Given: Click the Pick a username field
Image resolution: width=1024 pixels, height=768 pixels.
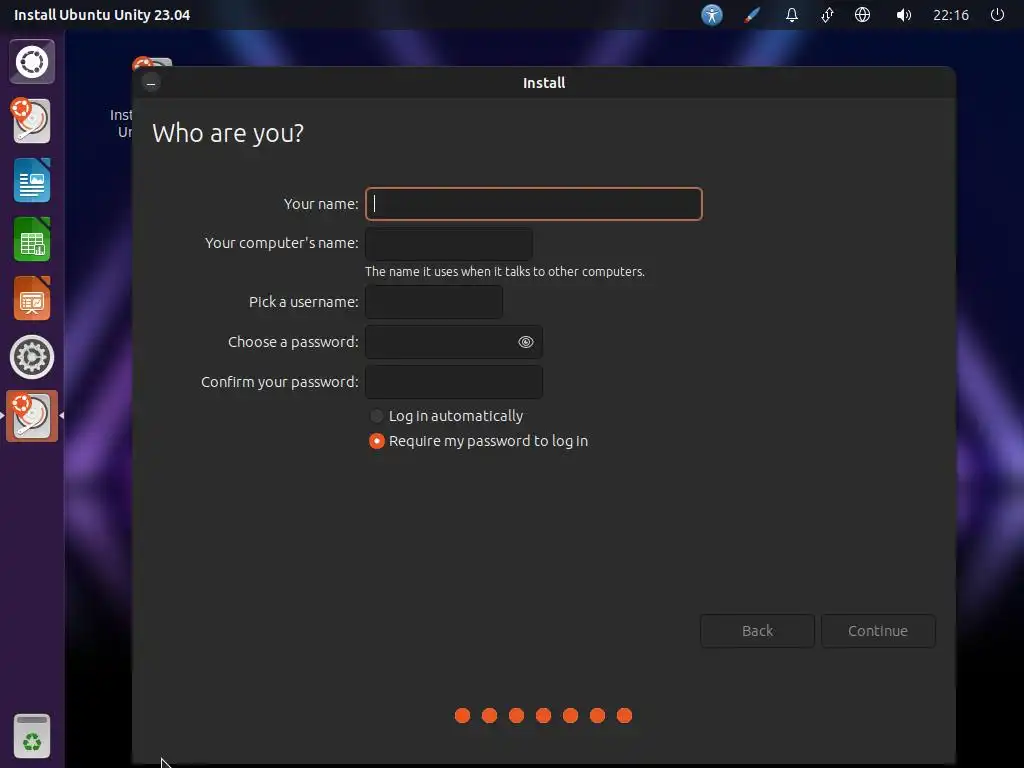Looking at the screenshot, I should (434, 302).
